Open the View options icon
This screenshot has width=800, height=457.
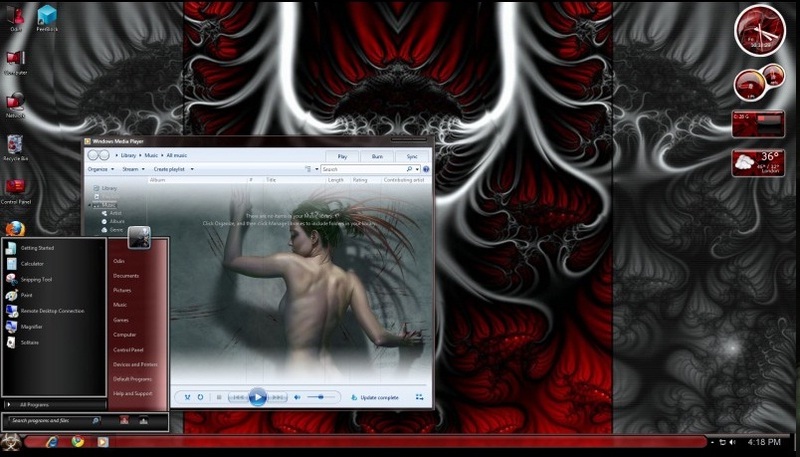coord(308,169)
